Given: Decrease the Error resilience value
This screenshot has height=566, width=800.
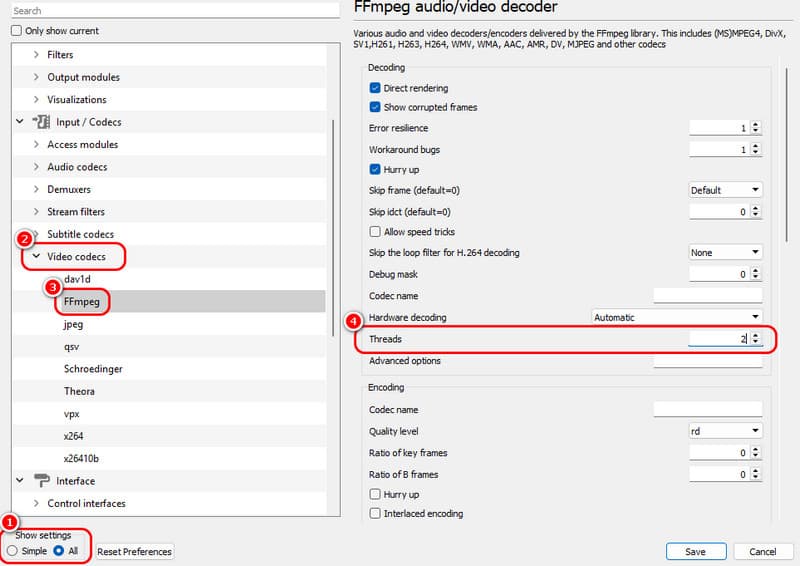Looking at the screenshot, I should 756,132.
